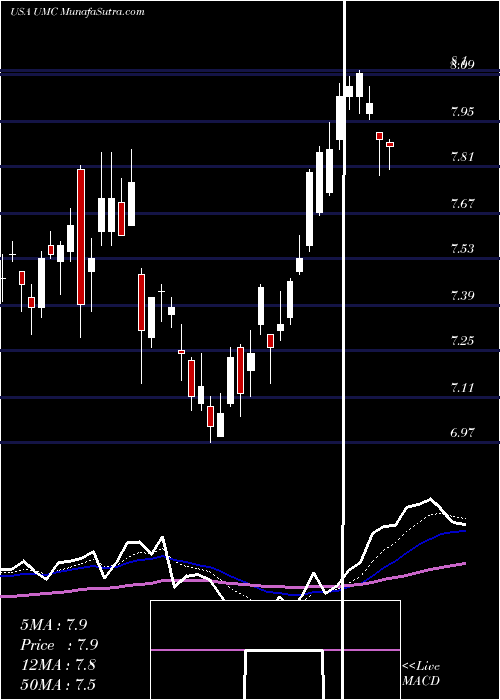
Task: Click the Price : 7.9 readout
Action: (59, 645)
